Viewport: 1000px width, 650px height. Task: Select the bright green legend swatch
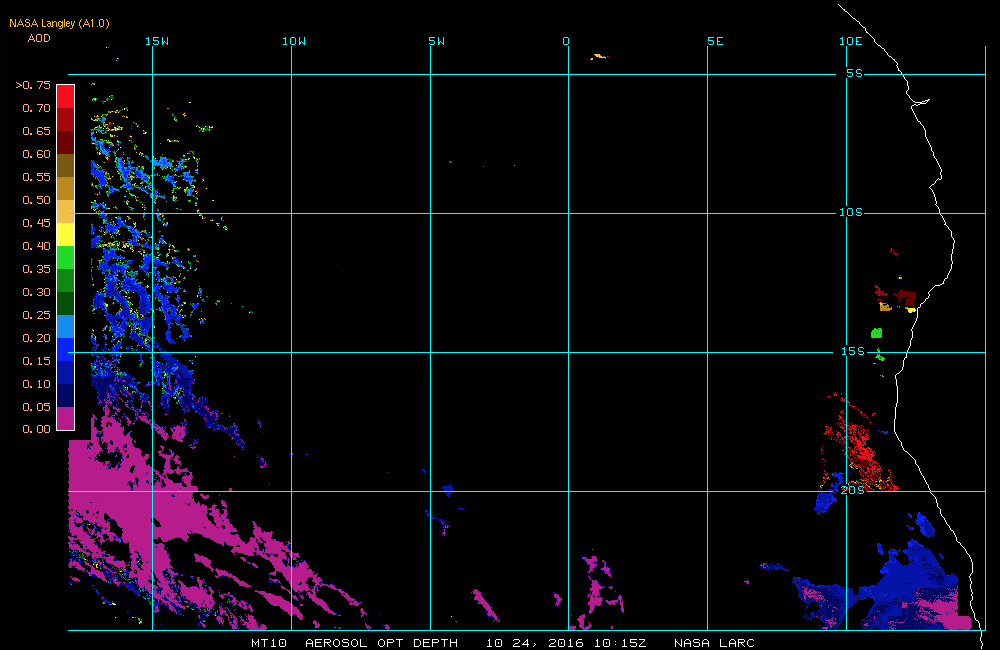pyautogui.click(x=65, y=257)
